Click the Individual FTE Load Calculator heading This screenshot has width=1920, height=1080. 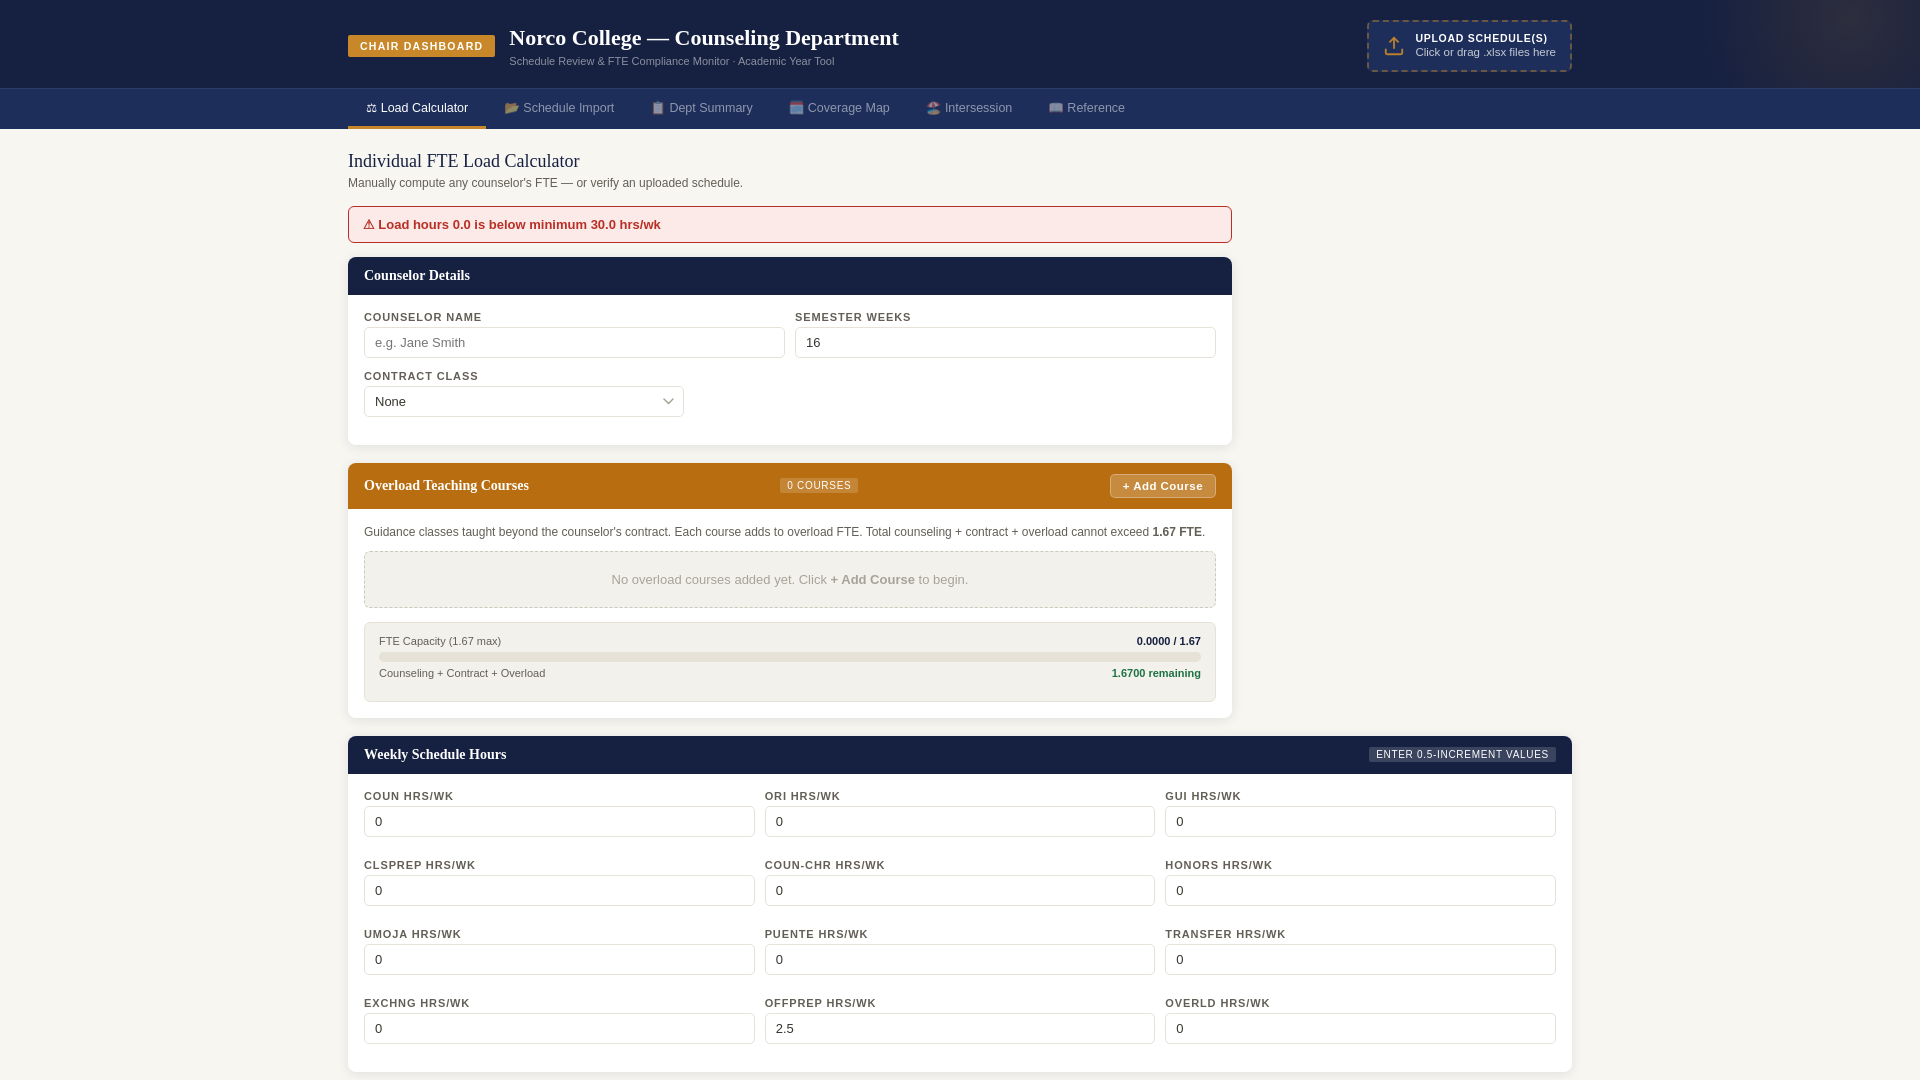[464, 161]
